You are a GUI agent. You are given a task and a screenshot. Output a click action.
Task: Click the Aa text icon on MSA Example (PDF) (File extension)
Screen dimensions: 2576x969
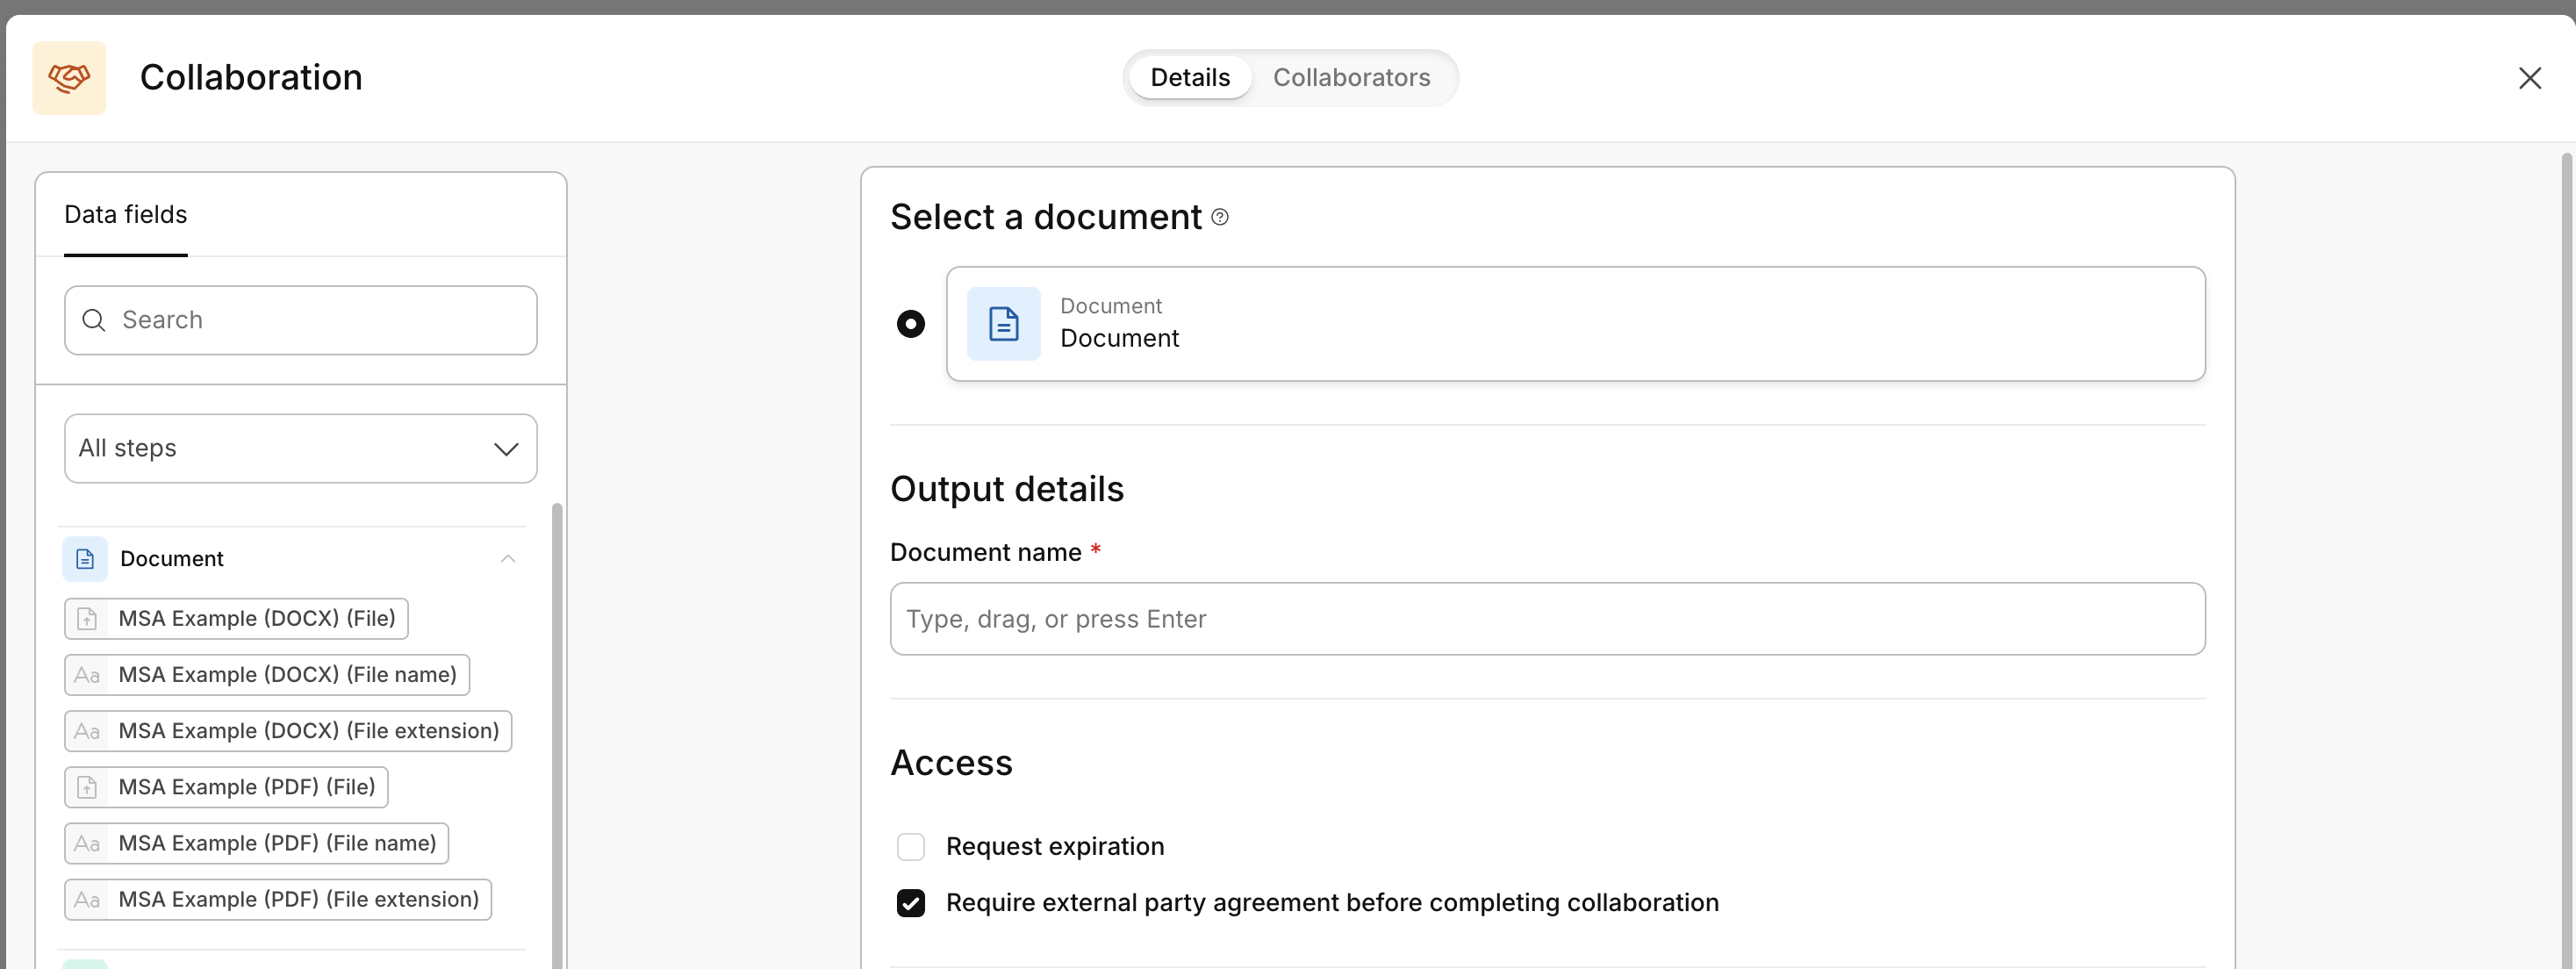point(87,900)
